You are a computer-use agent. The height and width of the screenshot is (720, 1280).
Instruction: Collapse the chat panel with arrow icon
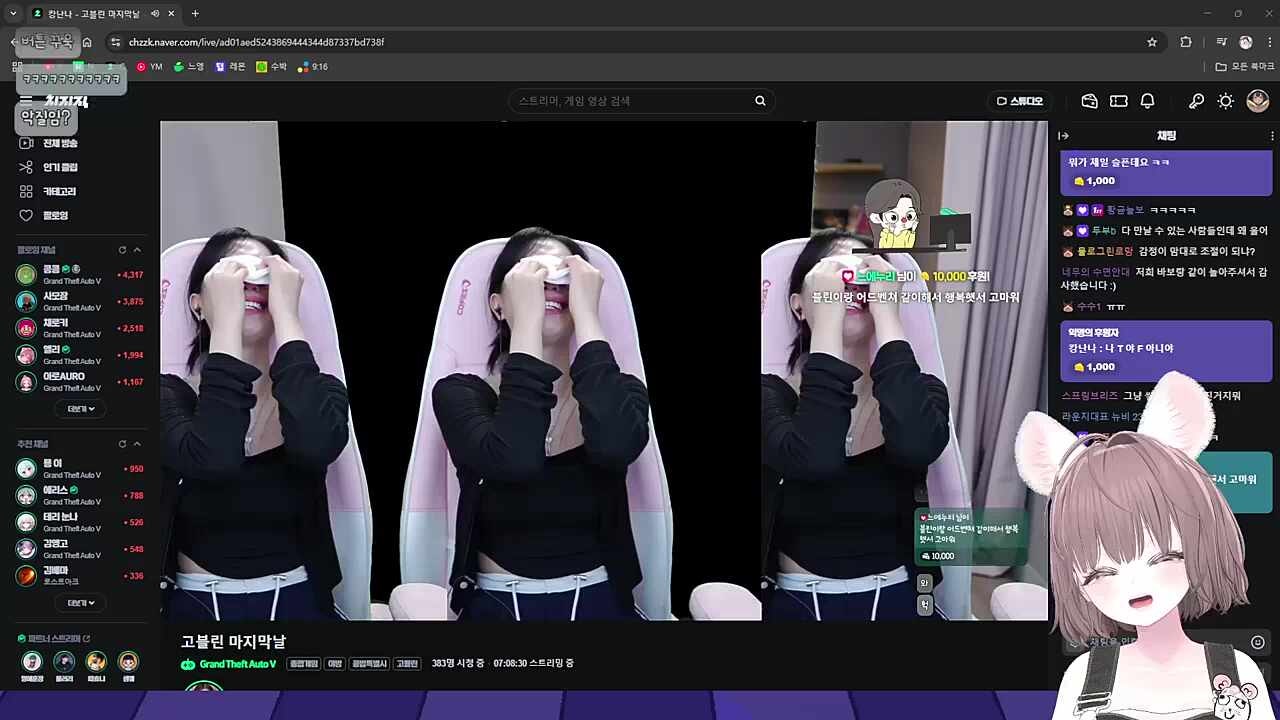click(x=1064, y=136)
